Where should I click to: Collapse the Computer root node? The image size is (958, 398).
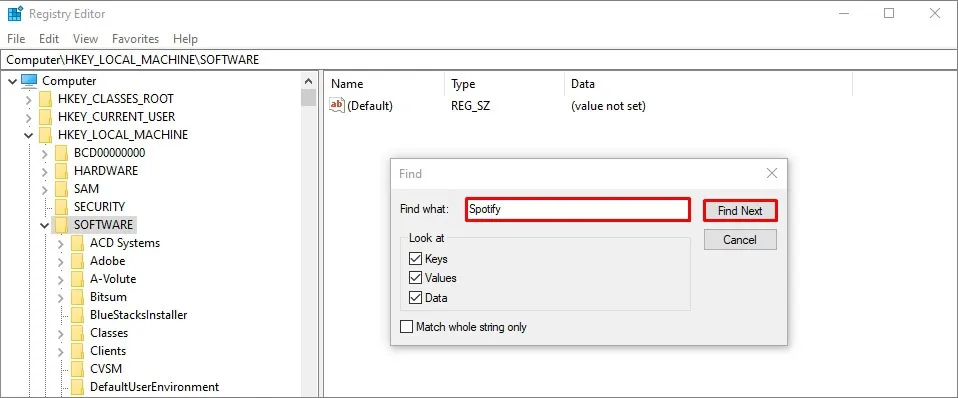13,81
